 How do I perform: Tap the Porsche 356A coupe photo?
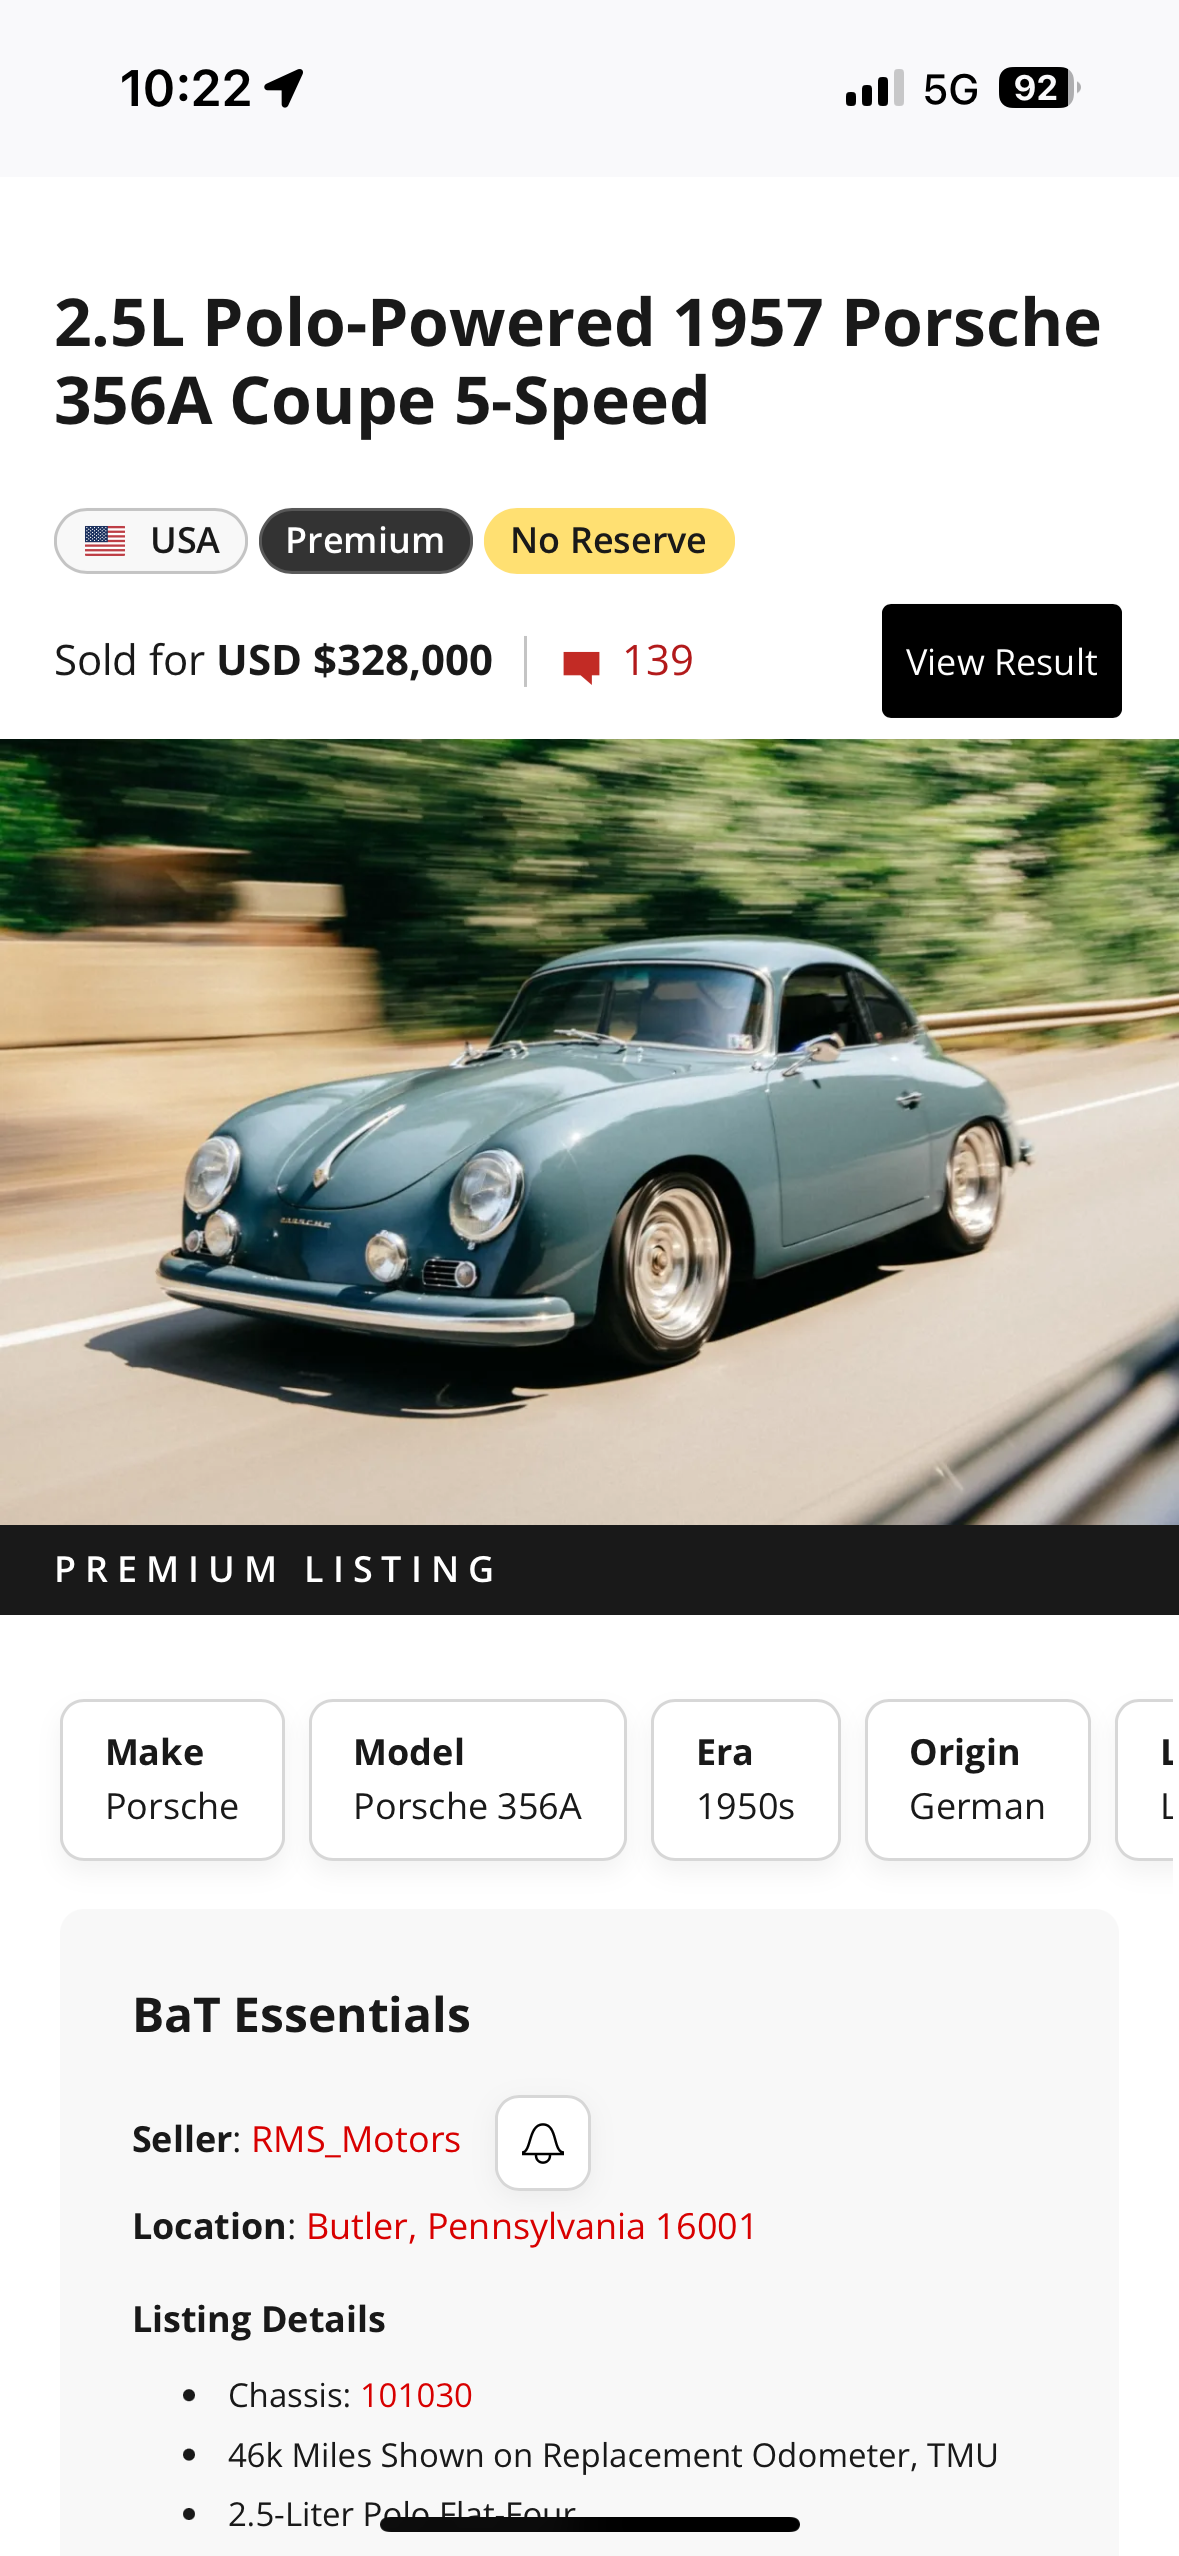[x=589, y=1132]
